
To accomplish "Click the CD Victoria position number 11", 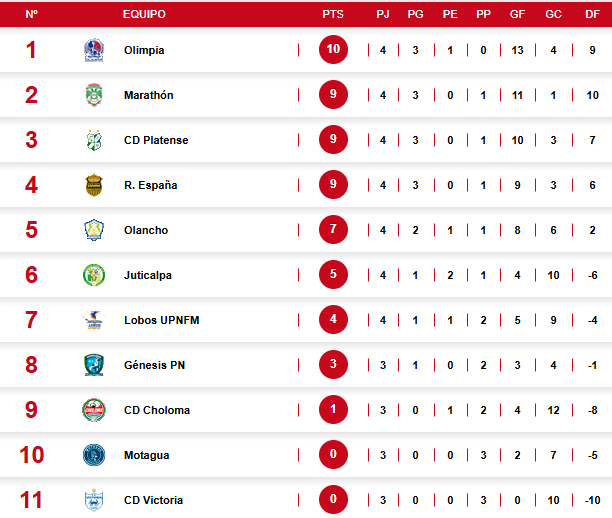I will (x=31, y=499).
